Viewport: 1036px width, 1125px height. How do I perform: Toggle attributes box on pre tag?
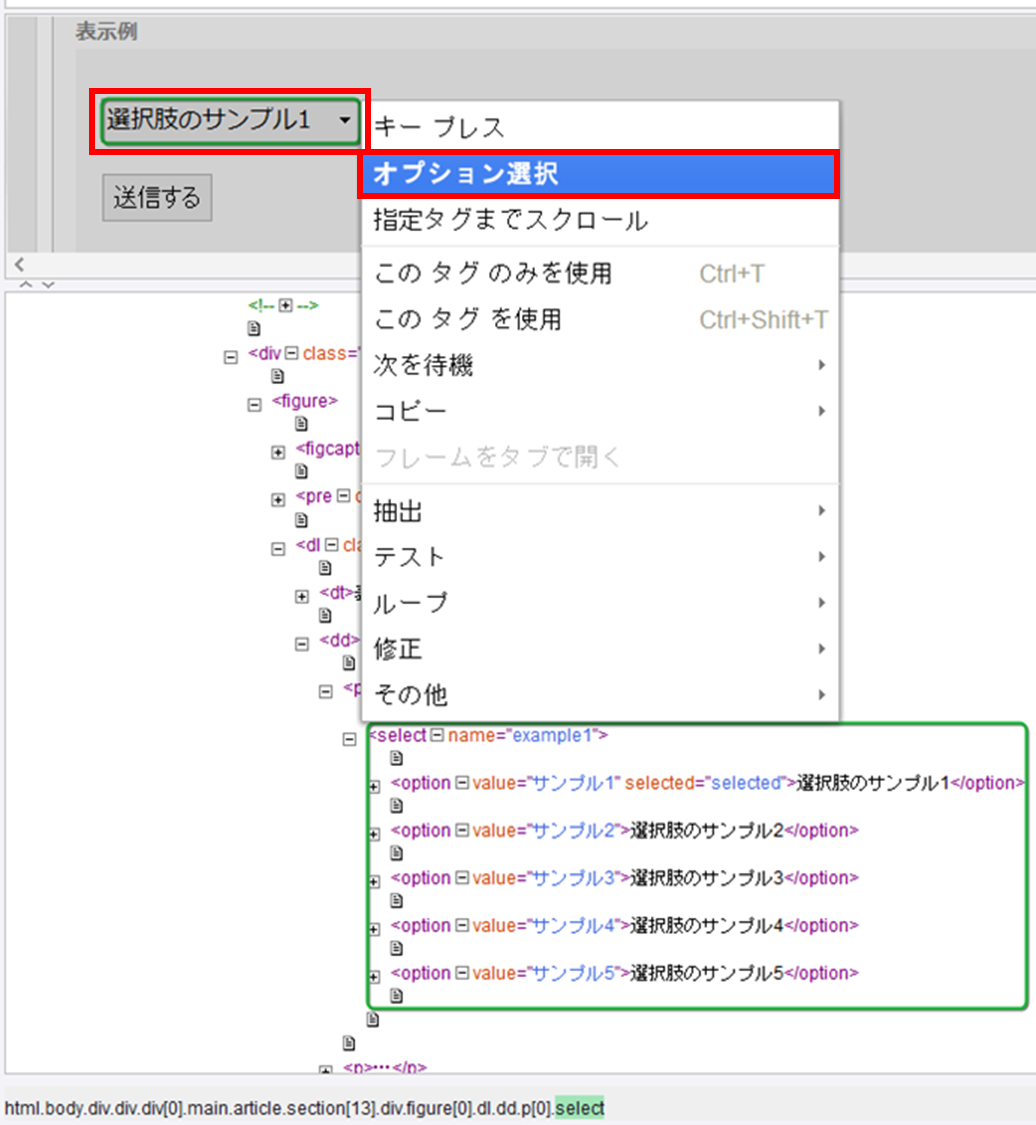click(344, 496)
